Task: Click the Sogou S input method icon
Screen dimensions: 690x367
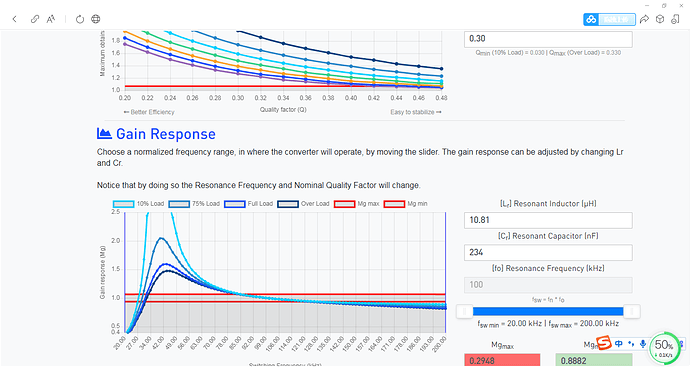Action: (604, 343)
